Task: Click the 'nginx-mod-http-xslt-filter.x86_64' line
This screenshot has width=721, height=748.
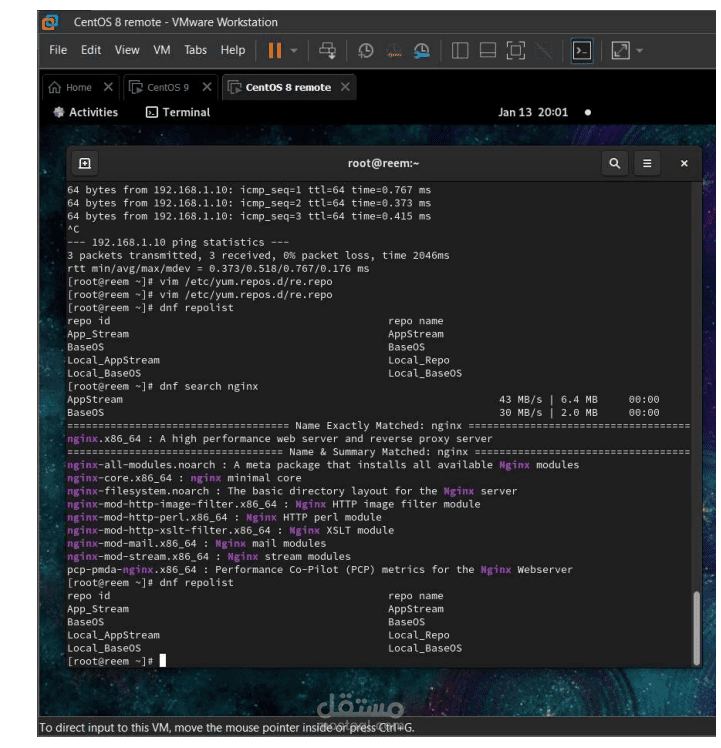Action: click(230, 530)
